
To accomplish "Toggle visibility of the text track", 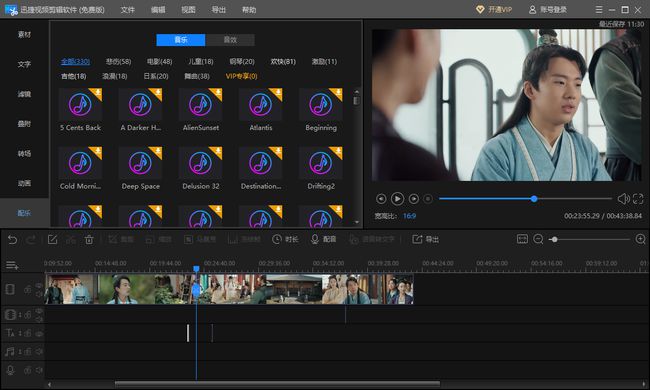I will [x=39, y=333].
